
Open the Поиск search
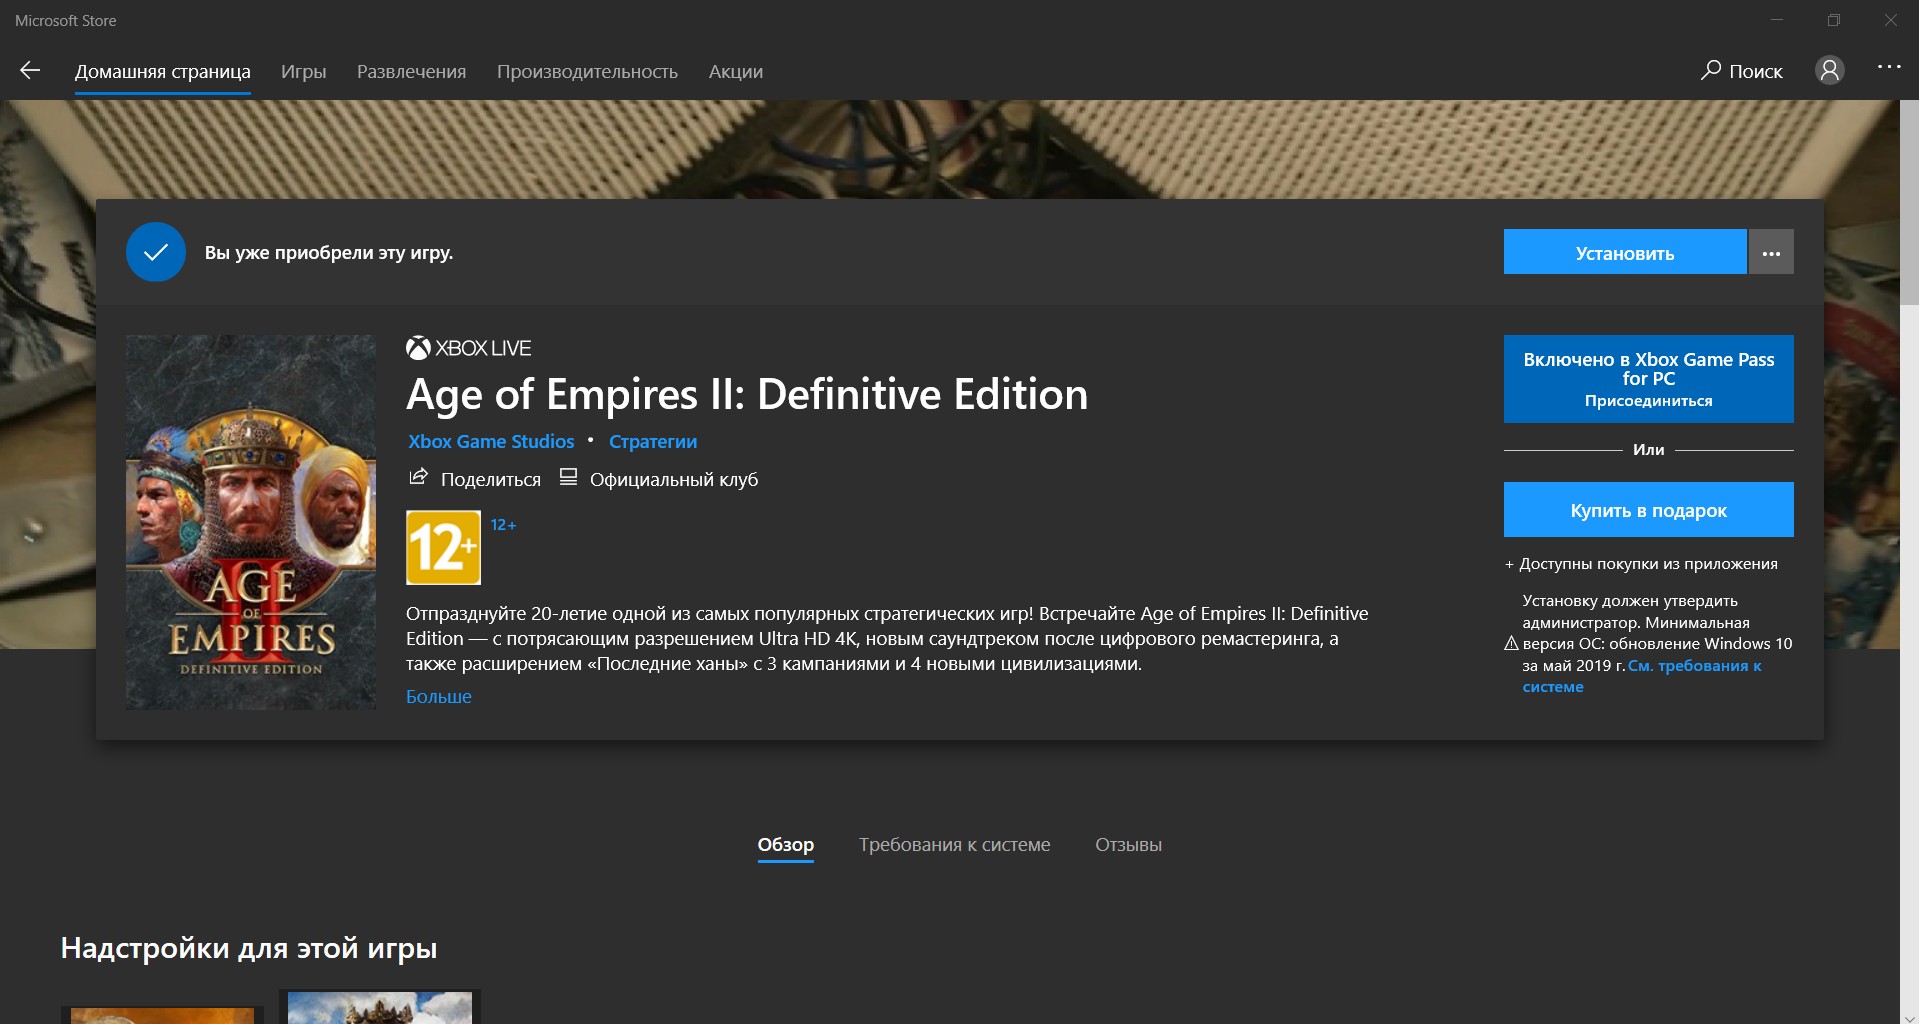(x=1741, y=71)
